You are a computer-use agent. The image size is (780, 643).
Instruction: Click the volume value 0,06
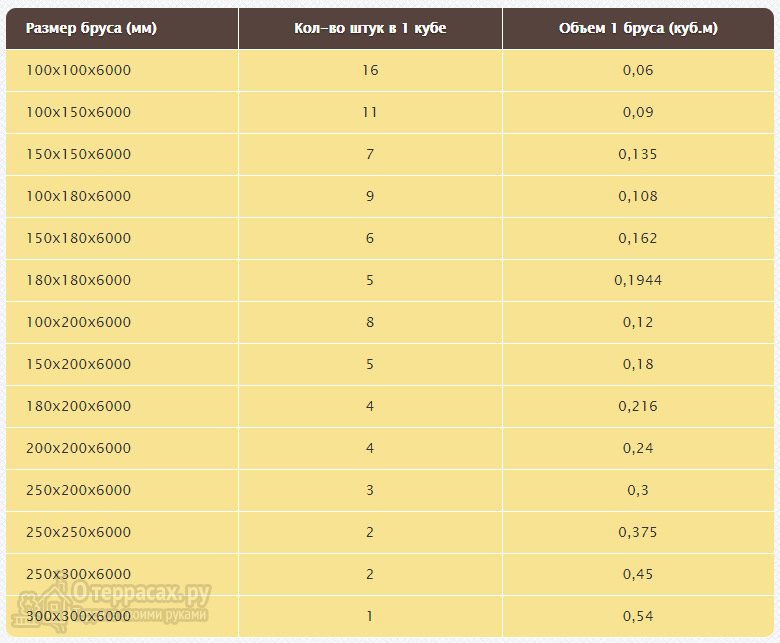(x=638, y=70)
